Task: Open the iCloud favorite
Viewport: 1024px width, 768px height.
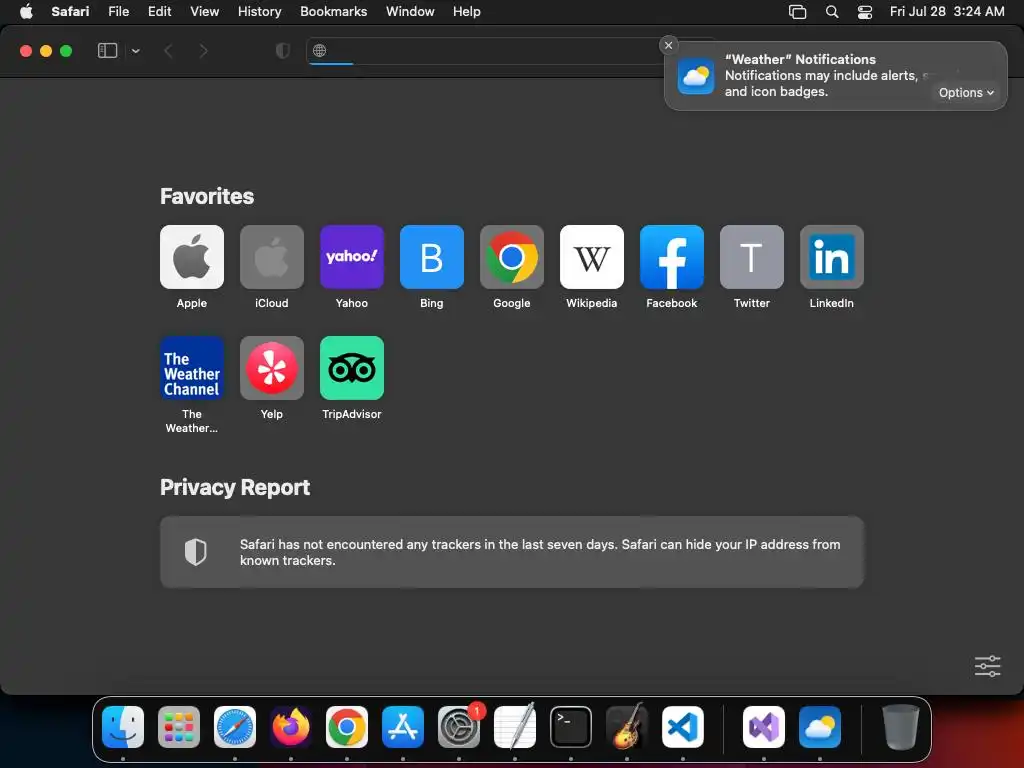Action: (x=272, y=257)
